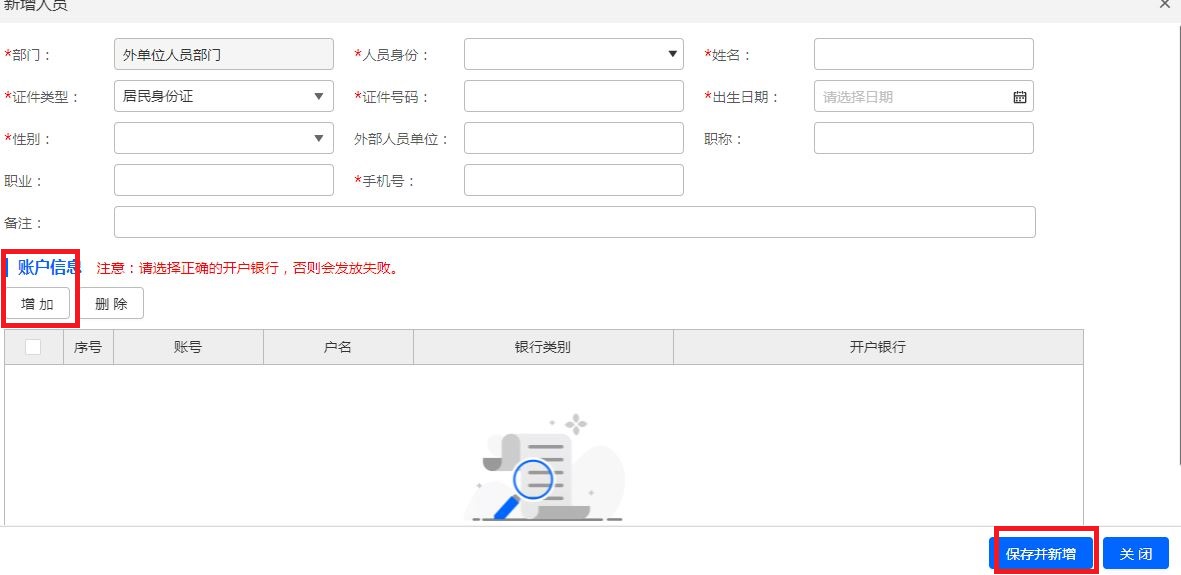This screenshot has height=575, width=1181.
Task: Click into the 证件号码 text box
Action: tap(573, 96)
